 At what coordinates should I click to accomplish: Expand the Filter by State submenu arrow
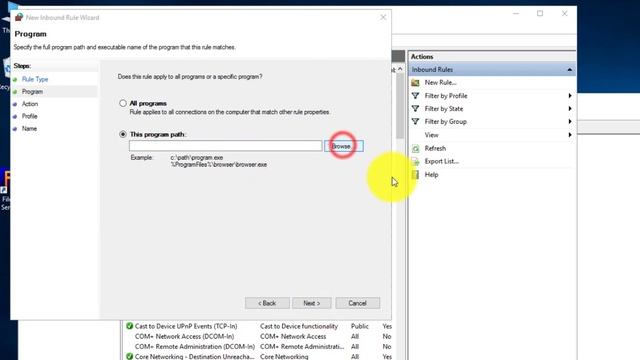[x=570, y=109]
